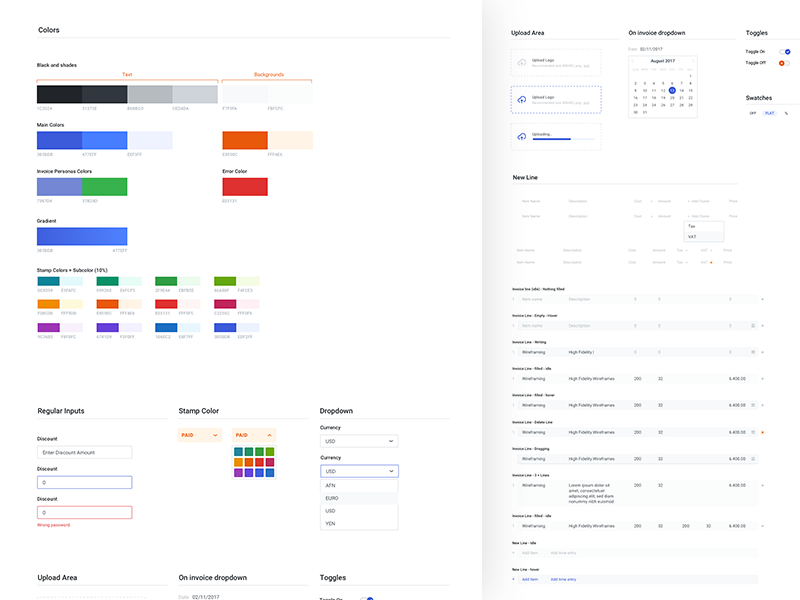Turn on the Toggle Off switch
The height and width of the screenshot is (600, 800).
(x=785, y=63)
